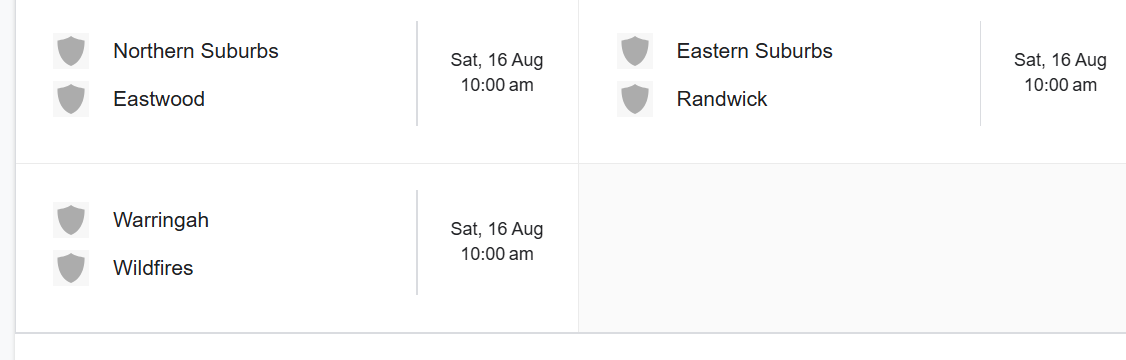Viewport: 1126px width, 360px height.
Task: Open the Eastwood team link
Action: tap(159, 98)
